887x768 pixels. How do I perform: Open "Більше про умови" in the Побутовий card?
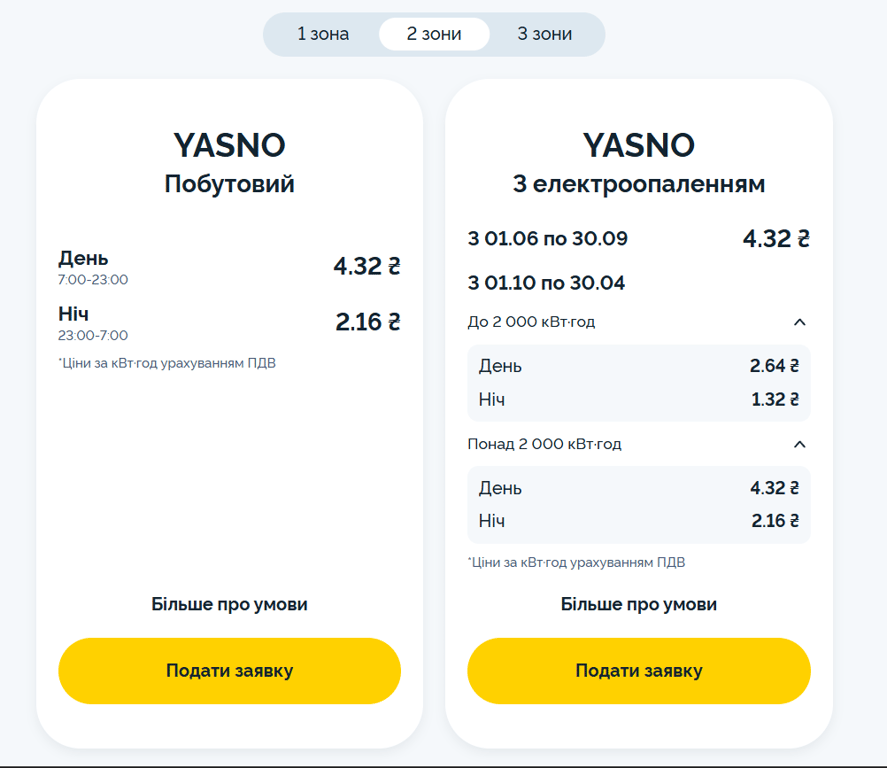229,604
